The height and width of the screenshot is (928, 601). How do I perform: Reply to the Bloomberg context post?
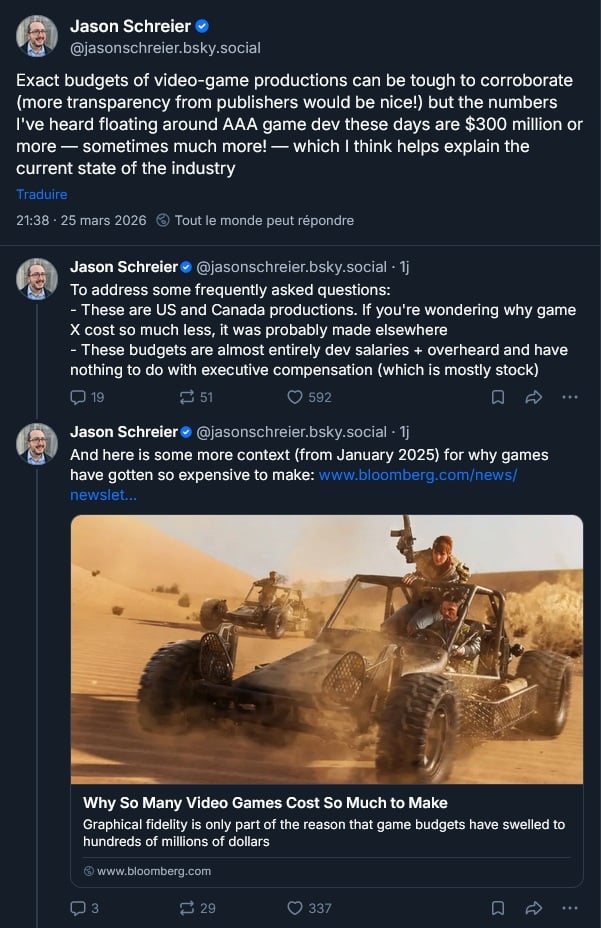(x=79, y=908)
